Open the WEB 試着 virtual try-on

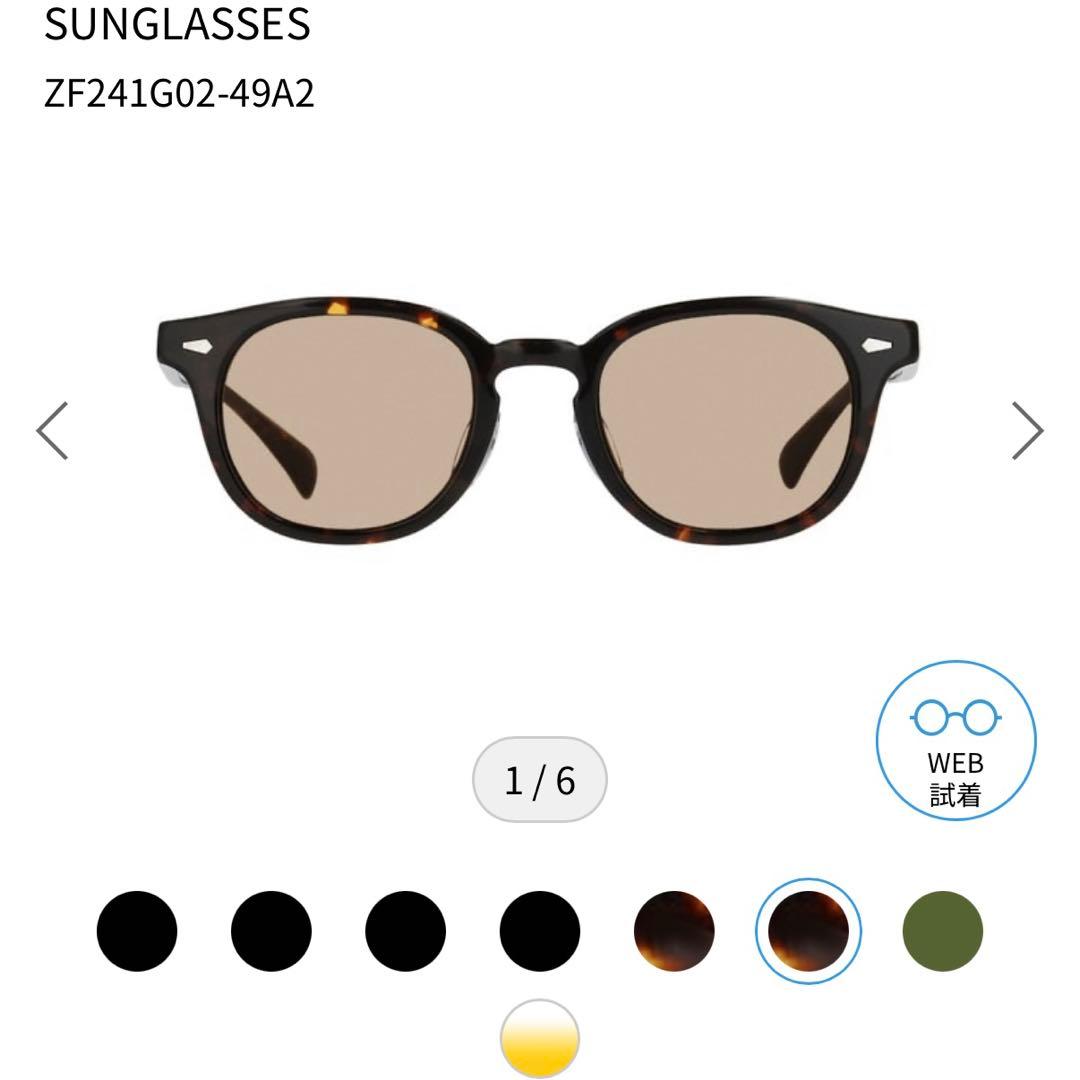(x=955, y=740)
